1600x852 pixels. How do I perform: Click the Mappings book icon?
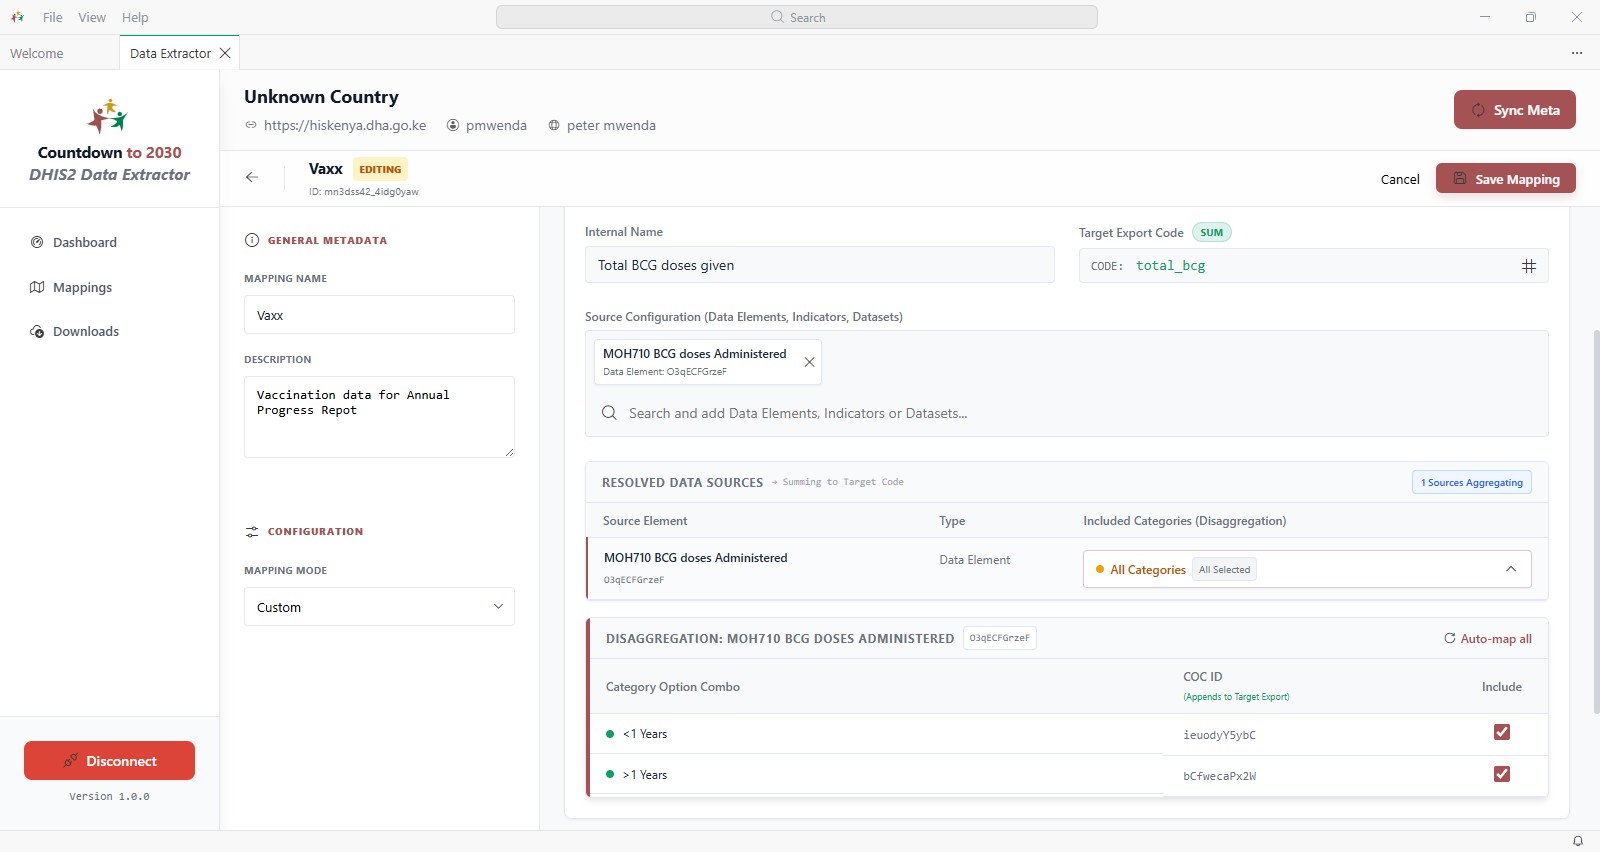[x=37, y=287]
